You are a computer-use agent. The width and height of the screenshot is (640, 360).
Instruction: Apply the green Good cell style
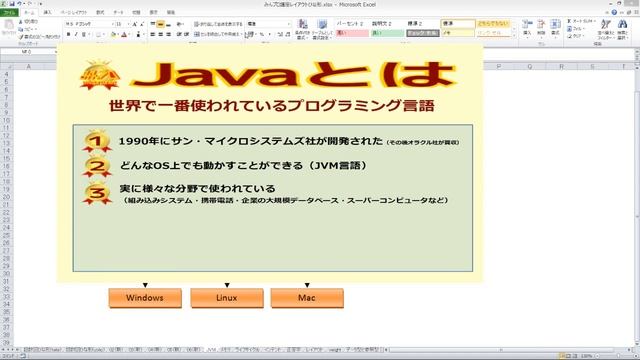(x=387, y=33)
